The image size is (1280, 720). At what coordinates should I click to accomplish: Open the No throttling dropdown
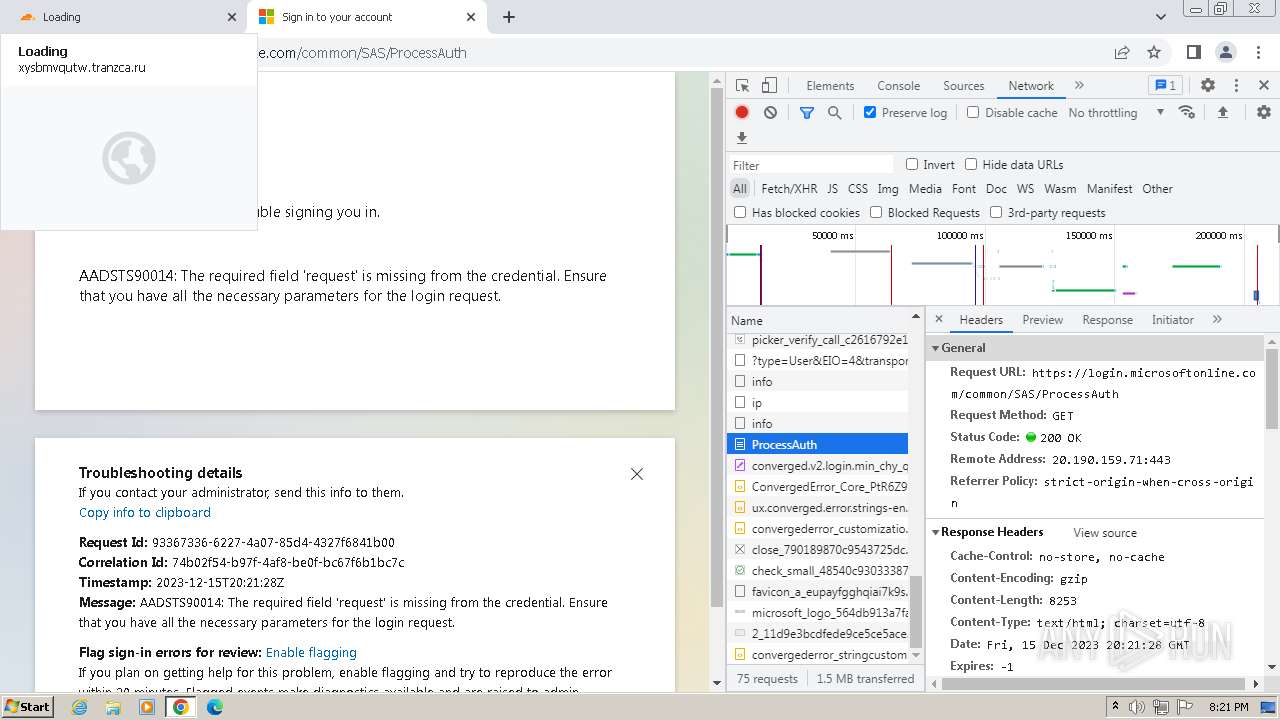coord(1116,113)
